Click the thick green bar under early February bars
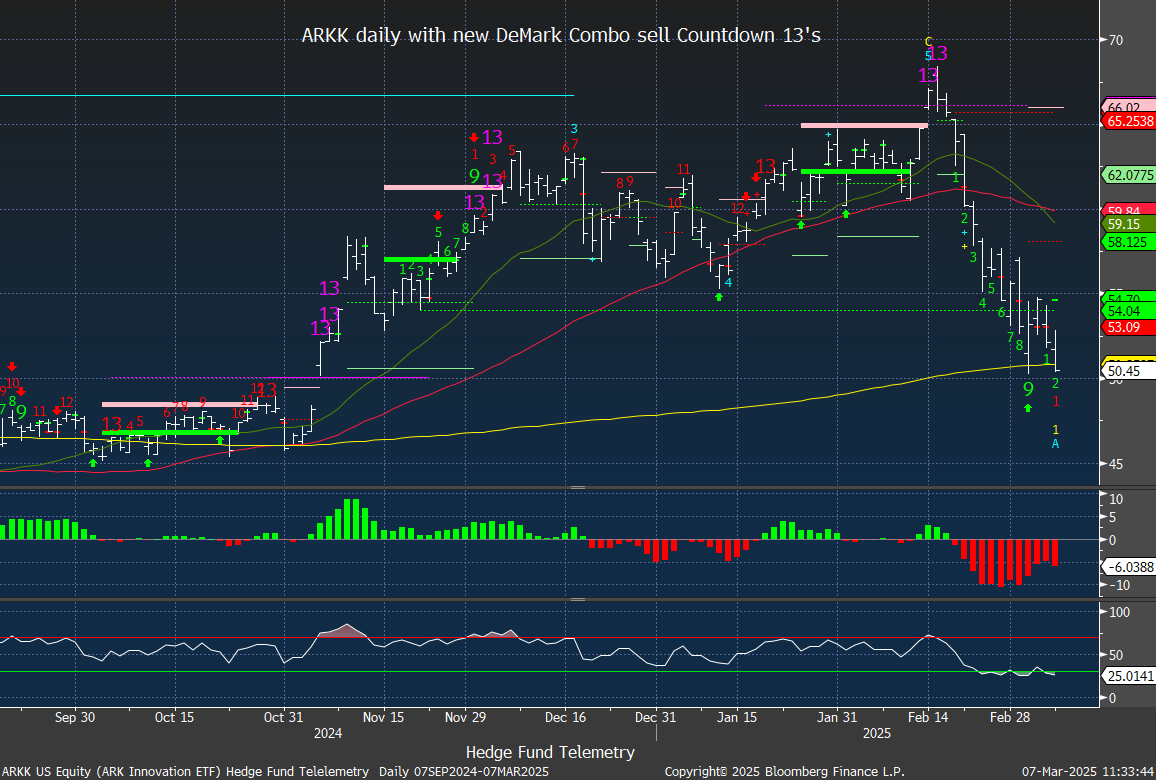This screenshot has height=780, width=1156. coord(855,172)
